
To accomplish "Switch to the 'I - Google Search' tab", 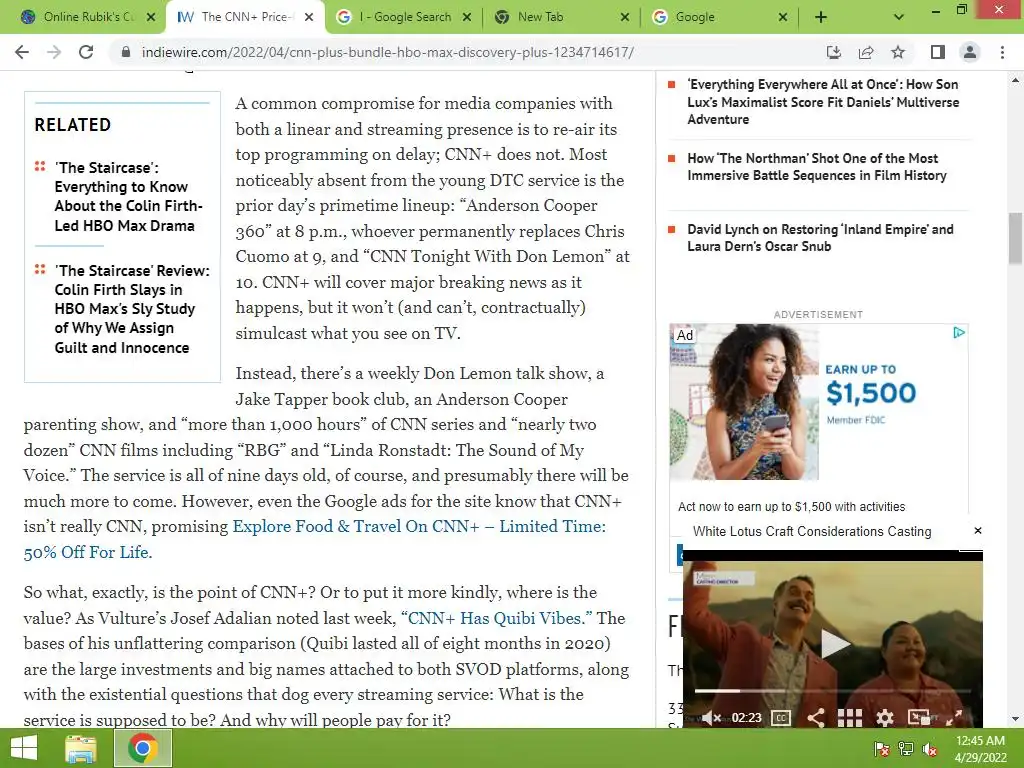I will click(405, 17).
